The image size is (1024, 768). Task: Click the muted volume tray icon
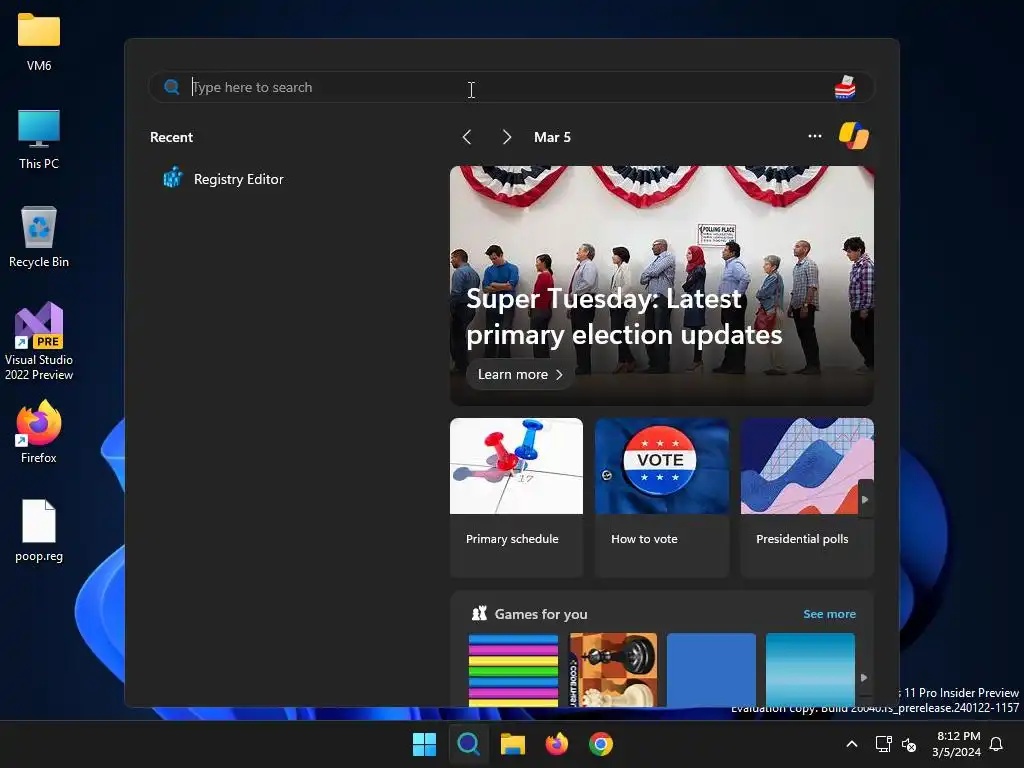click(908, 744)
